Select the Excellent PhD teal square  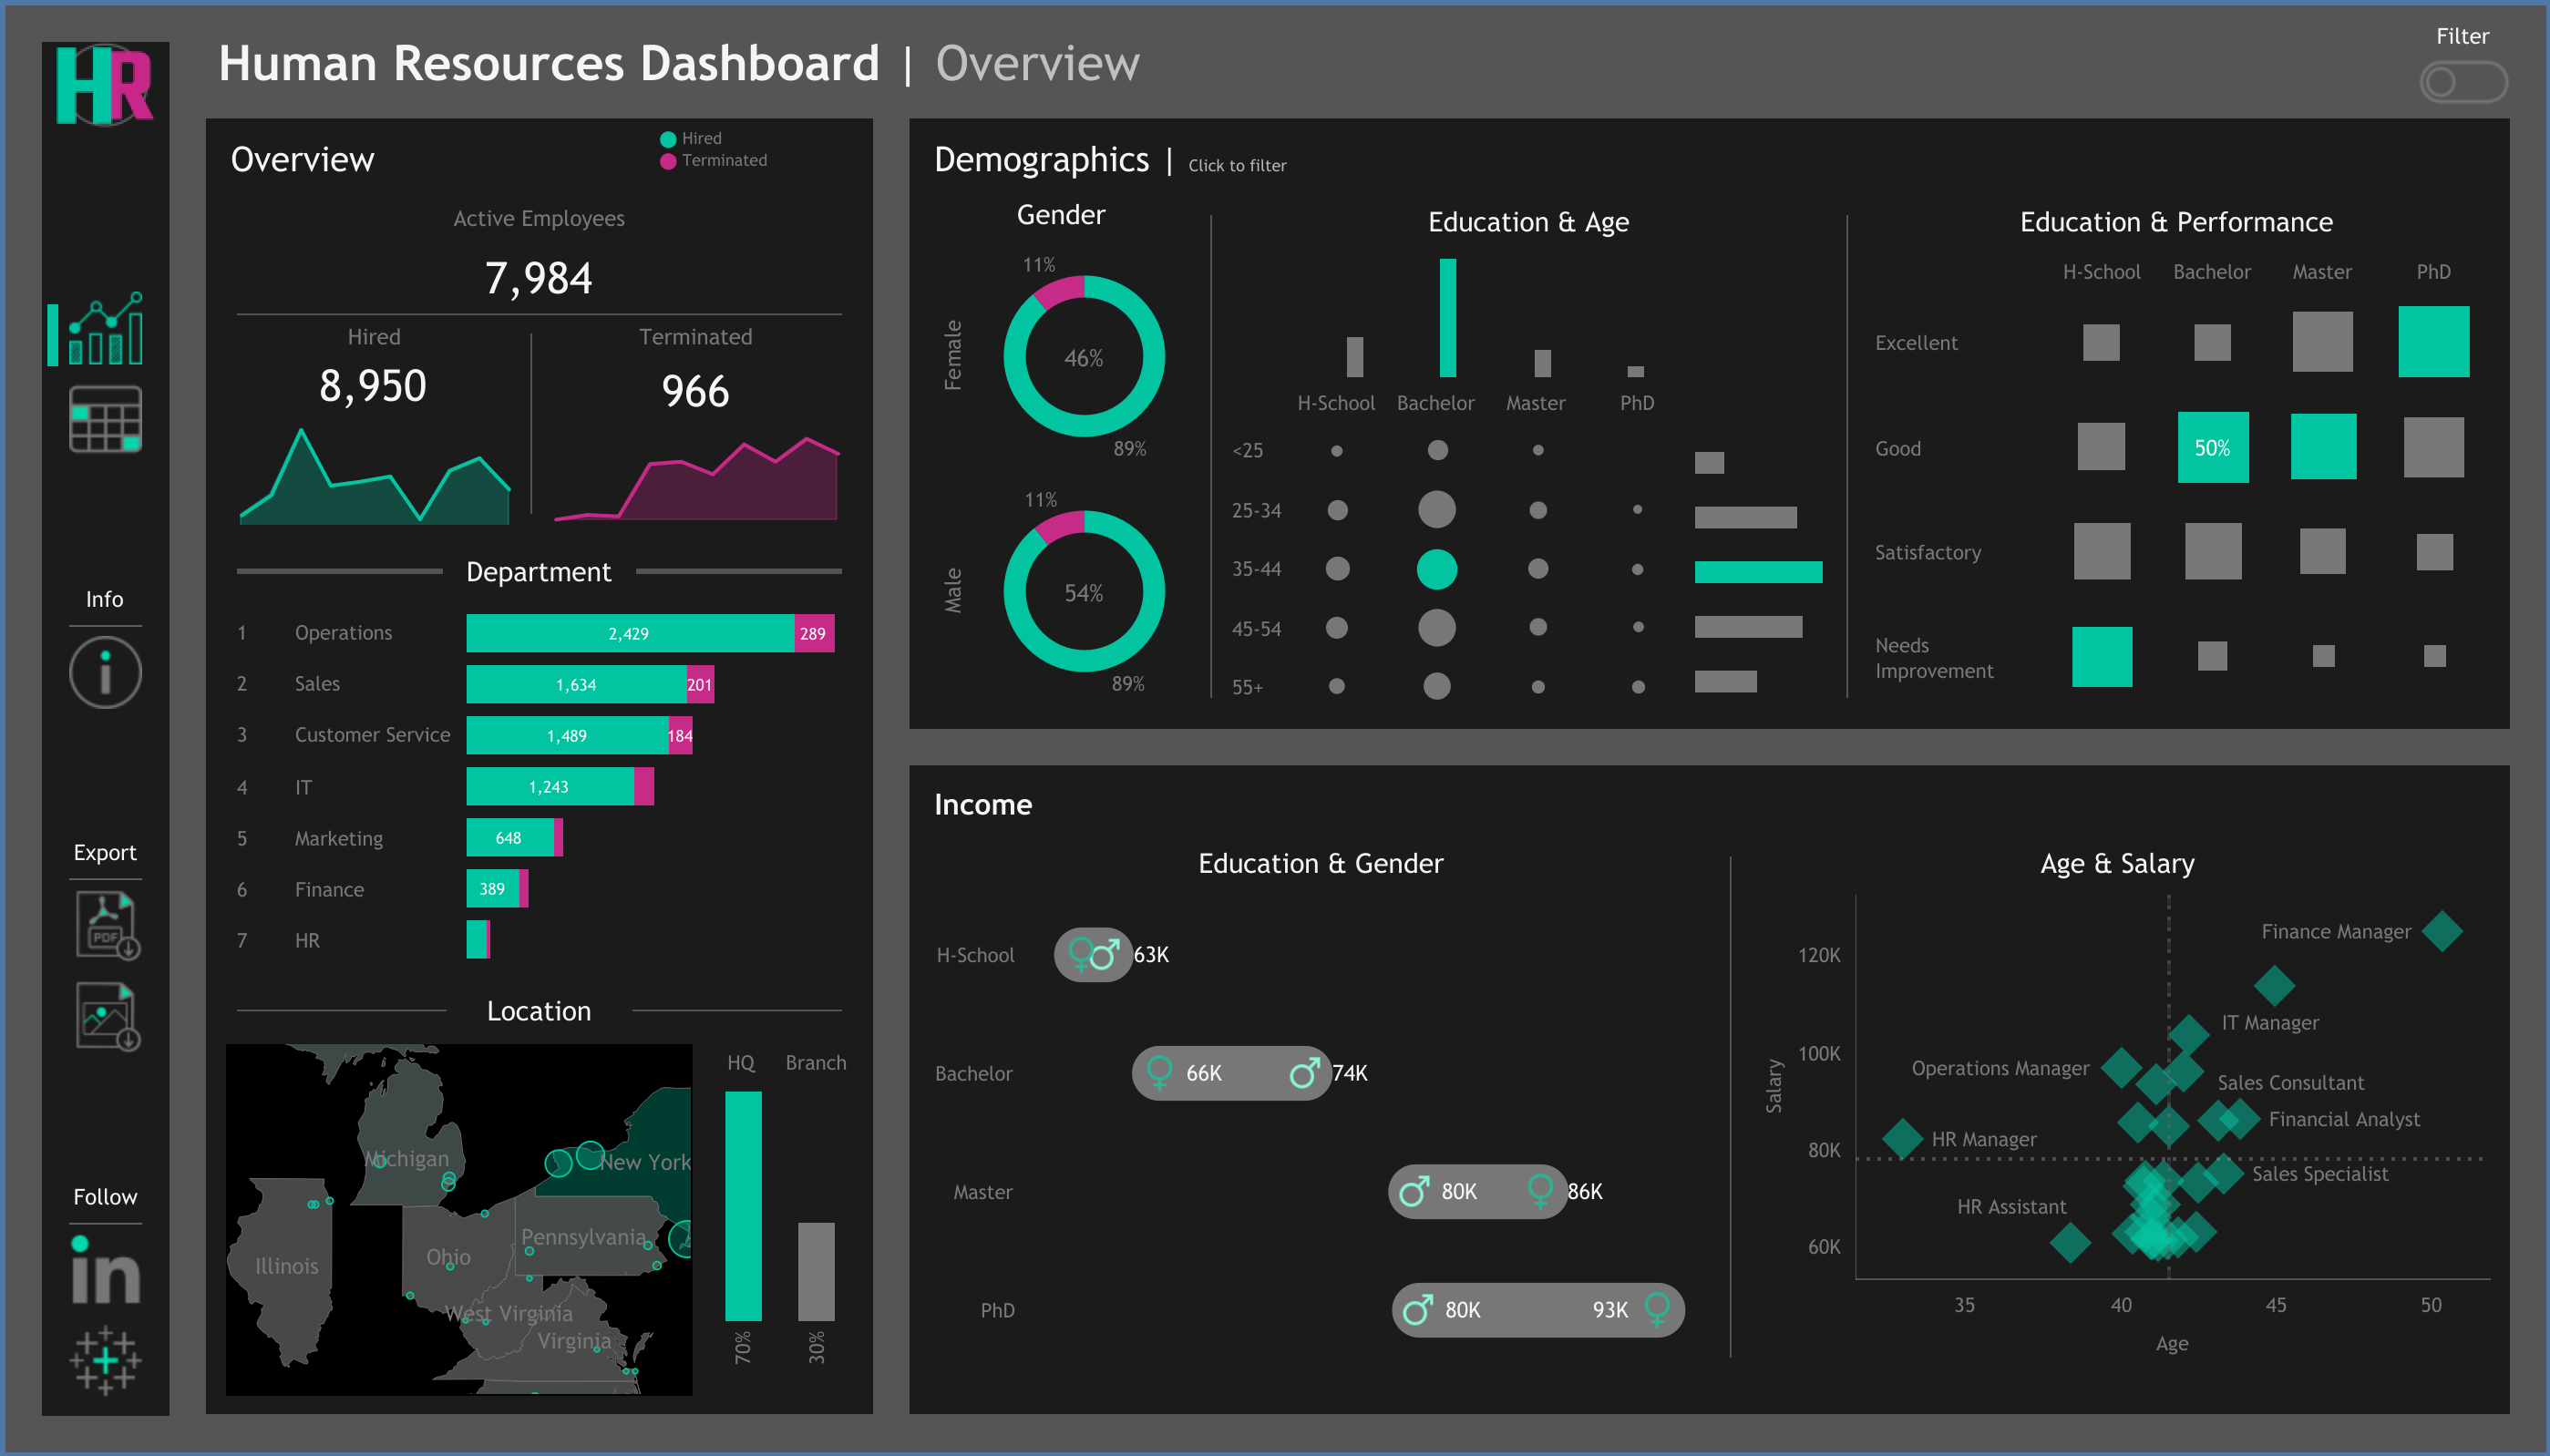[x=2434, y=342]
